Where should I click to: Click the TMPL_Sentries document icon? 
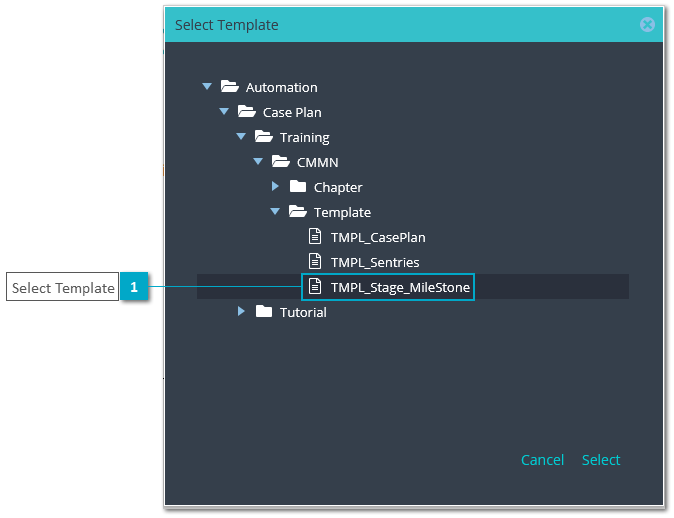coord(315,261)
